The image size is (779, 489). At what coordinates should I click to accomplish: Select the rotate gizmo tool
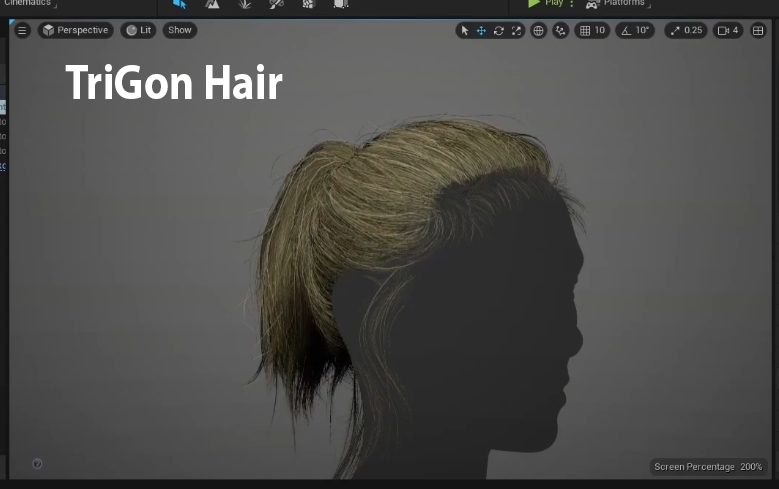click(x=499, y=31)
